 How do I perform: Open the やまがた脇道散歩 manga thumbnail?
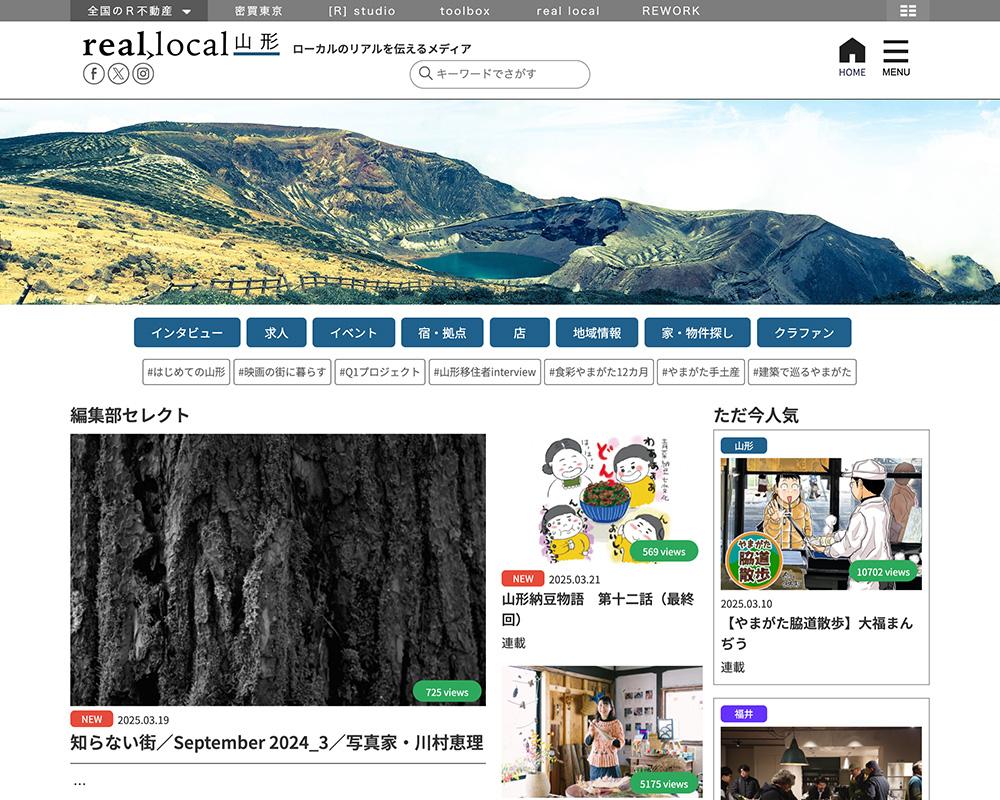click(821, 524)
